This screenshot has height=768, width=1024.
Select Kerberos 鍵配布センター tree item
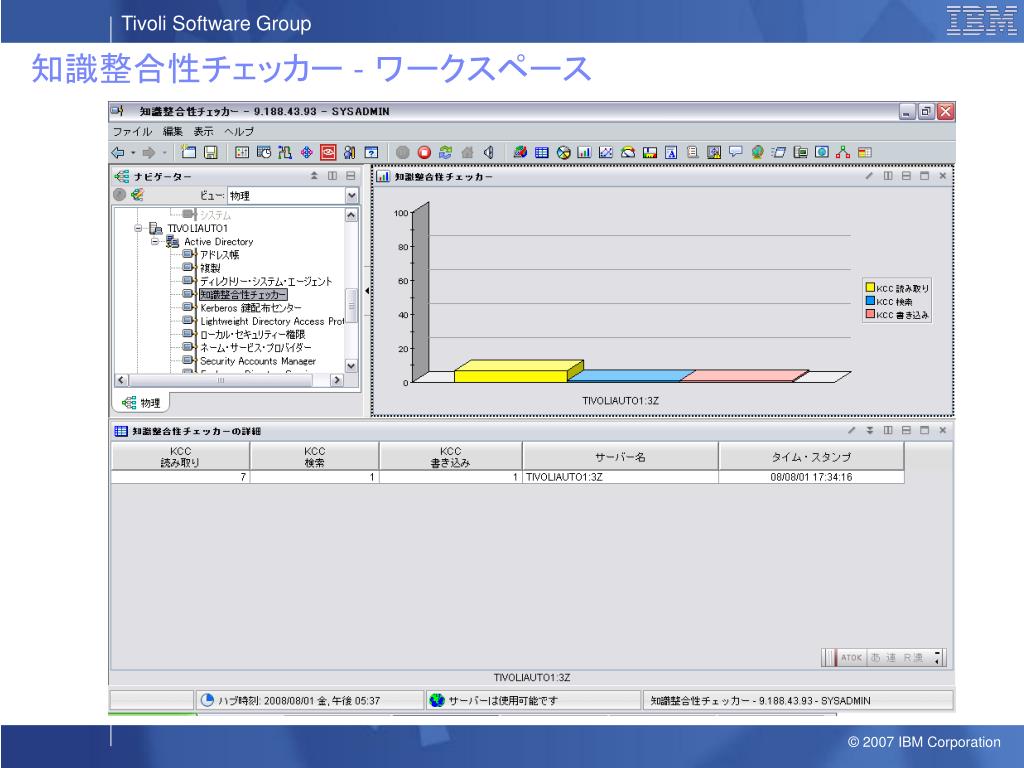pyautogui.click(x=251, y=308)
